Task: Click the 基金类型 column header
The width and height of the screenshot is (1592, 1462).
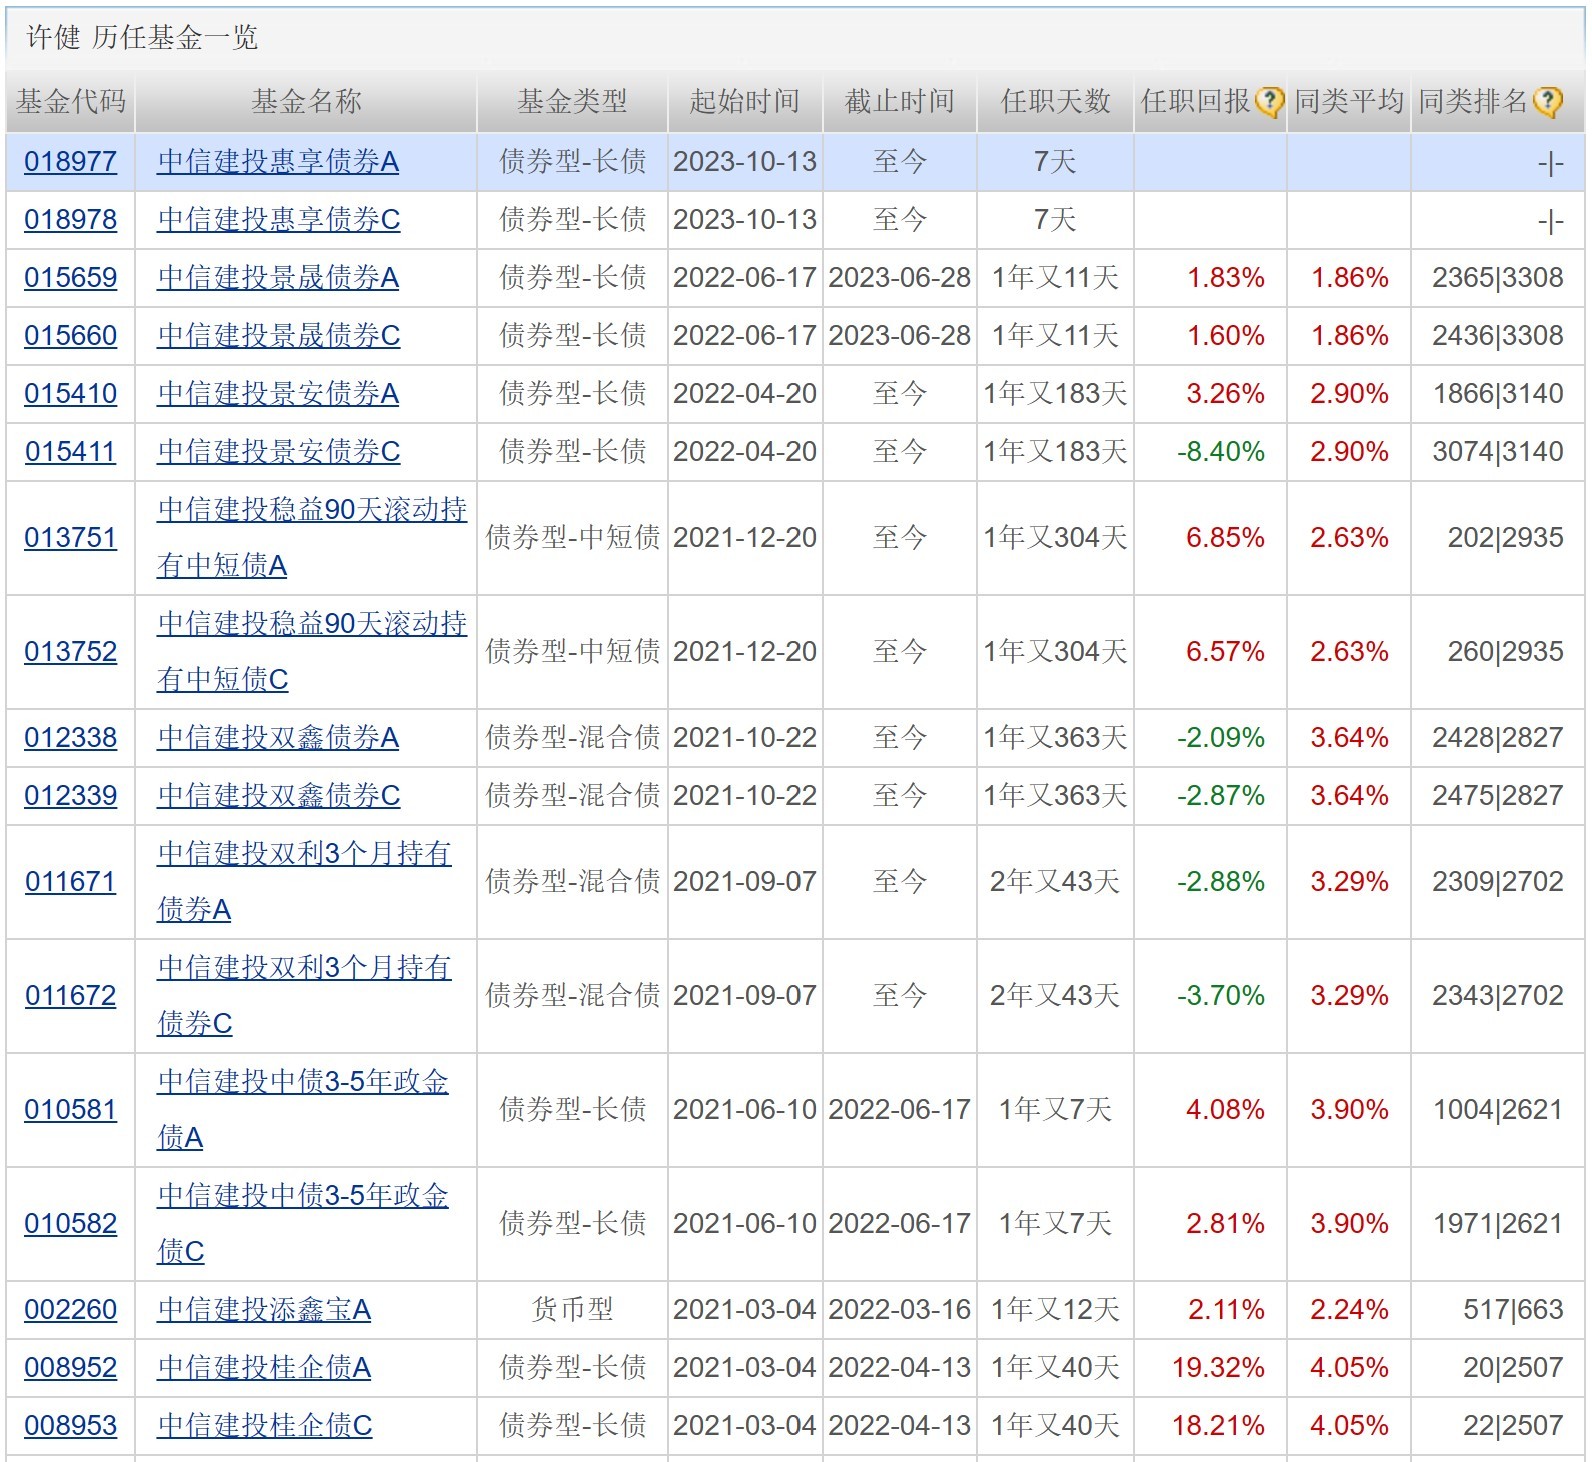Action: coord(572,101)
